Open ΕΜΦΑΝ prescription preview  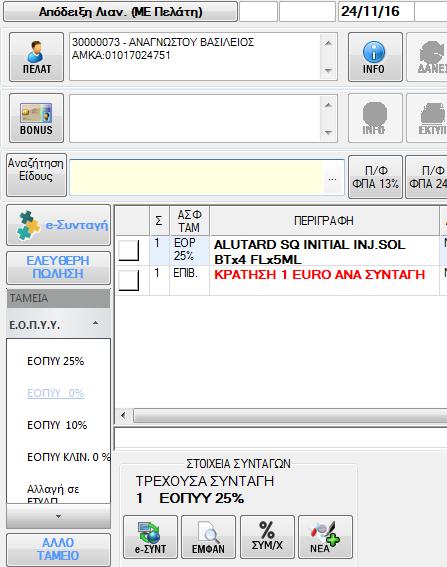point(208,537)
